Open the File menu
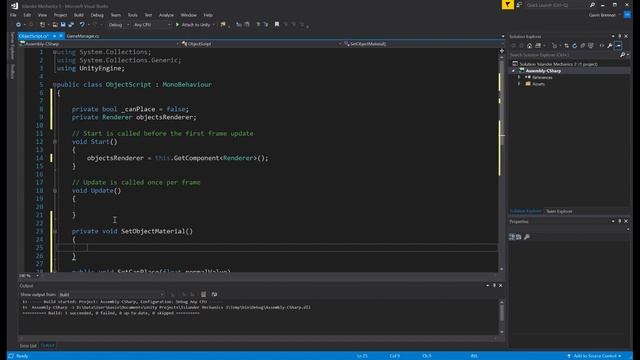This screenshot has height=360, width=640. [x=13, y=15]
